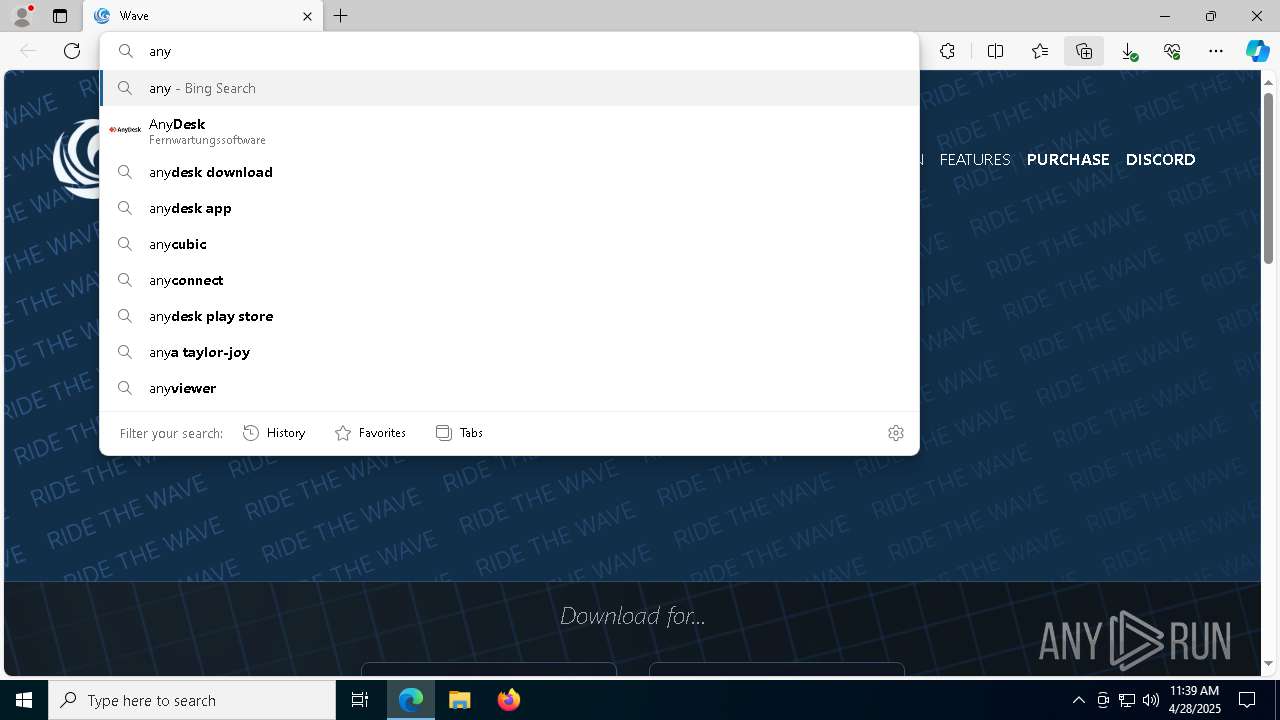The height and width of the screenshot is (720, 1280).
Task: Click the page vertical scrollbar thumb
Action: (1269, 176)
